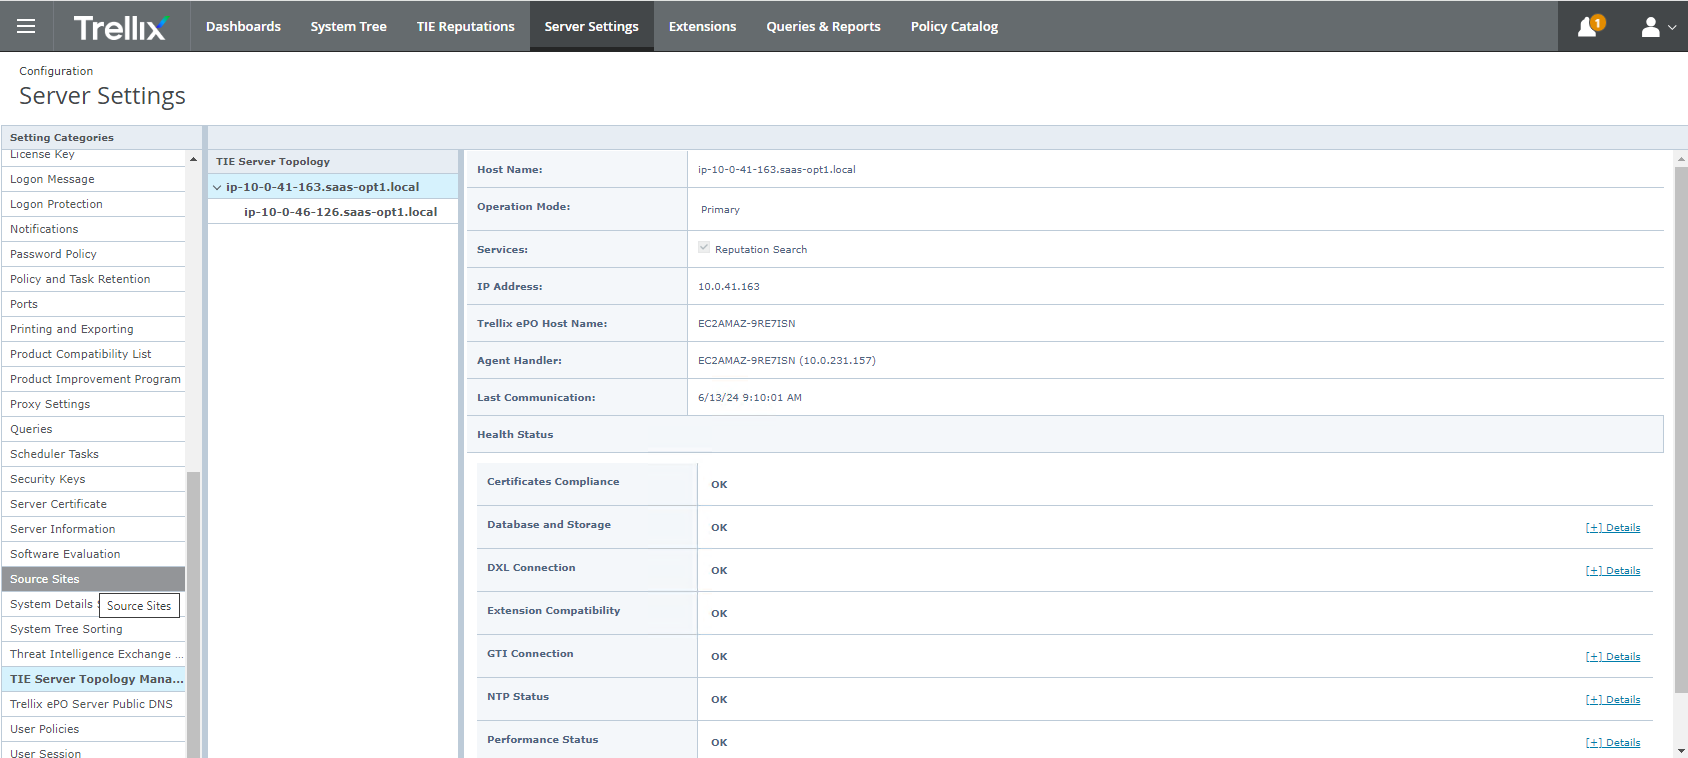The height and width of the screenshot is (758, 1688).
Task: Open the Server Certificate category
Action: click(93, 504)
